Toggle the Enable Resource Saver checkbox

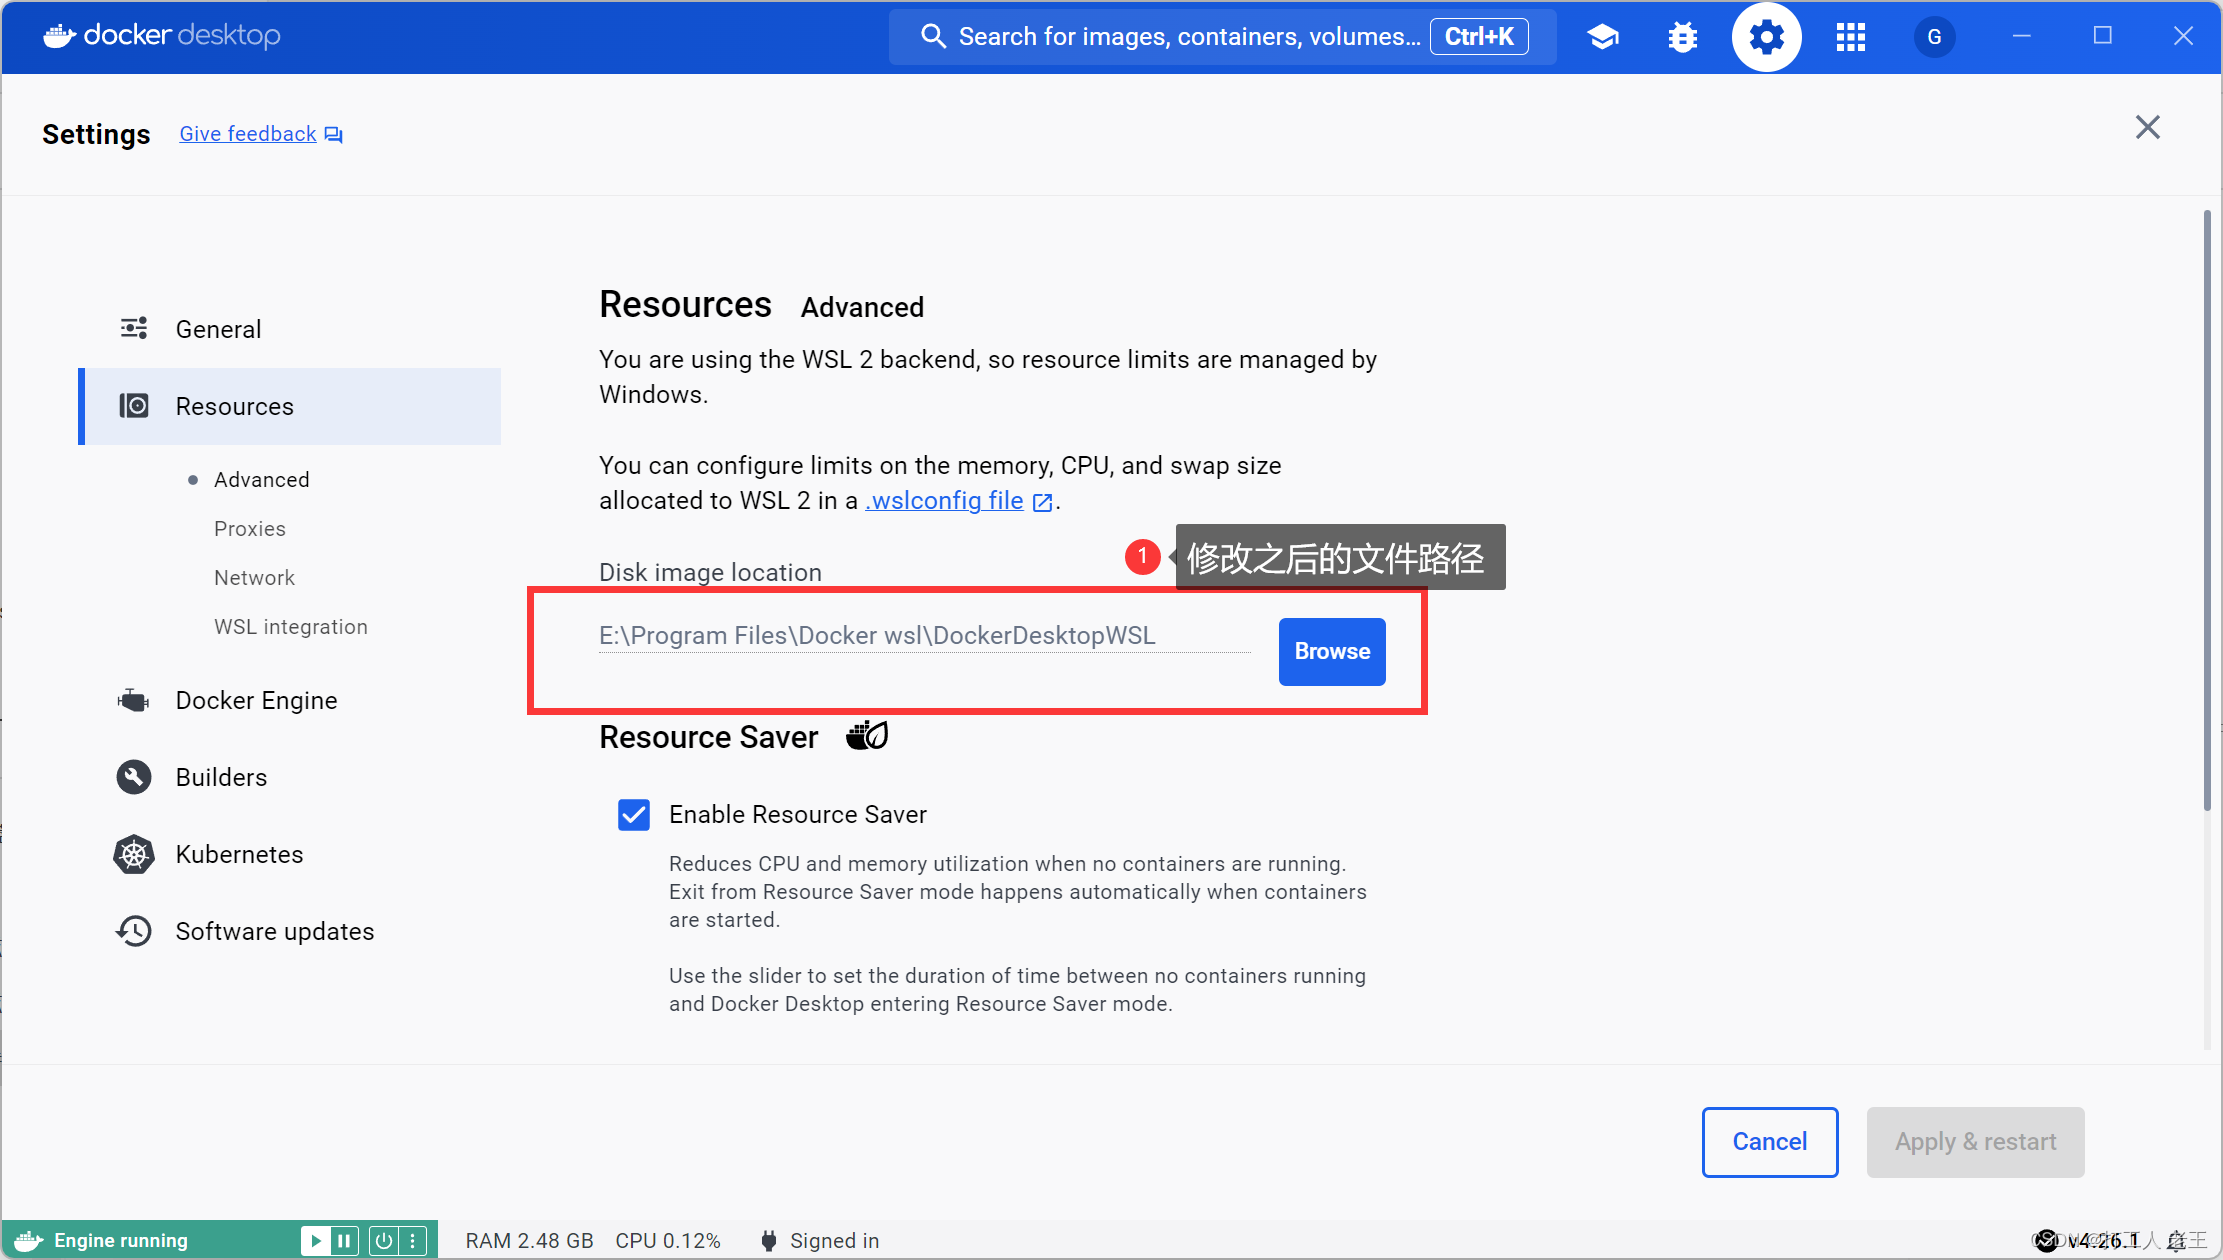coord(634,815)
